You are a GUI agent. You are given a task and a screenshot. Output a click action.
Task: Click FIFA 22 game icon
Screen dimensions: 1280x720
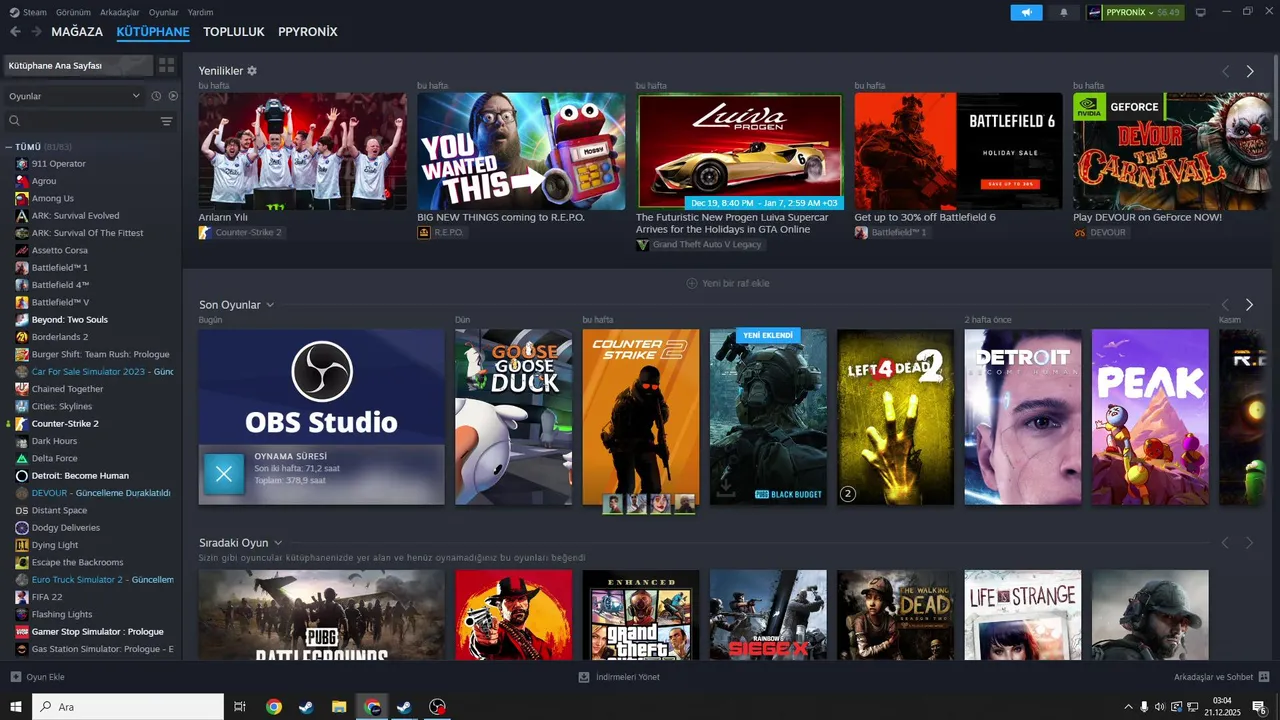tap(22, 597)
